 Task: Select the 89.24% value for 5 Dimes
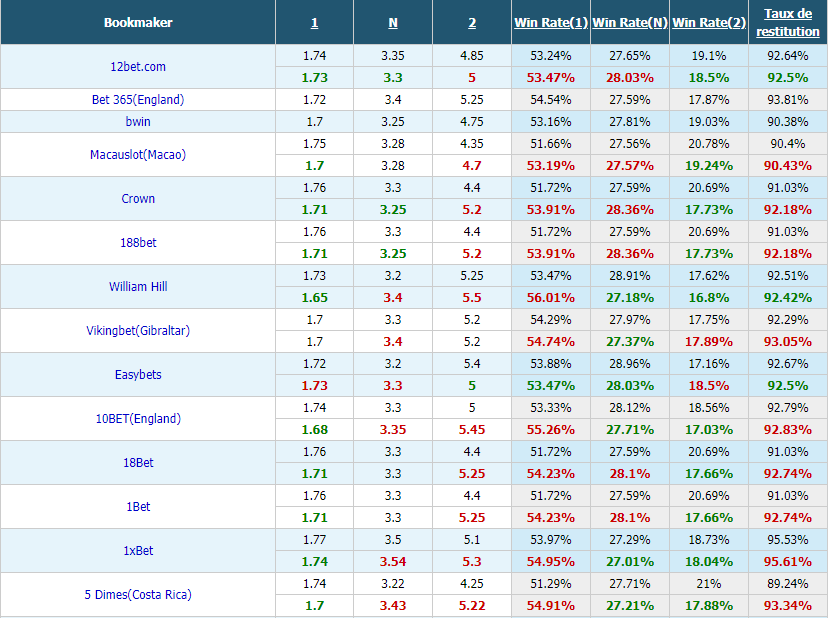coord(788,584)
